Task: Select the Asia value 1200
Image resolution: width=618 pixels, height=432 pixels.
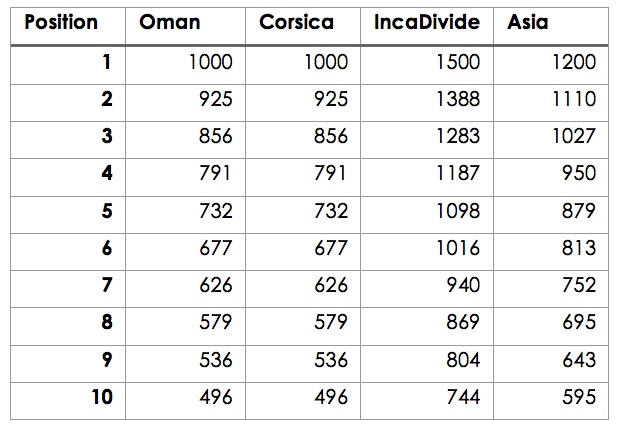Action: (573, 62)
